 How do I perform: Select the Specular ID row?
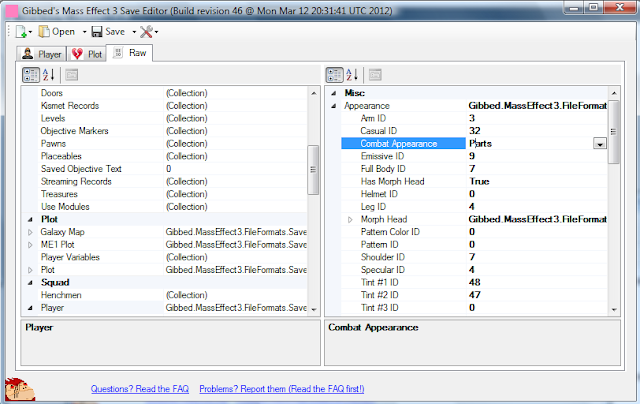[x=474, y=270]
